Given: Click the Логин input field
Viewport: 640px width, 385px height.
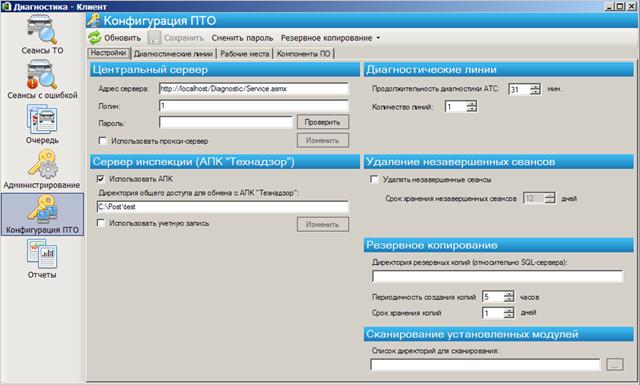Looking at the screenshot, I should pos(254,106).
